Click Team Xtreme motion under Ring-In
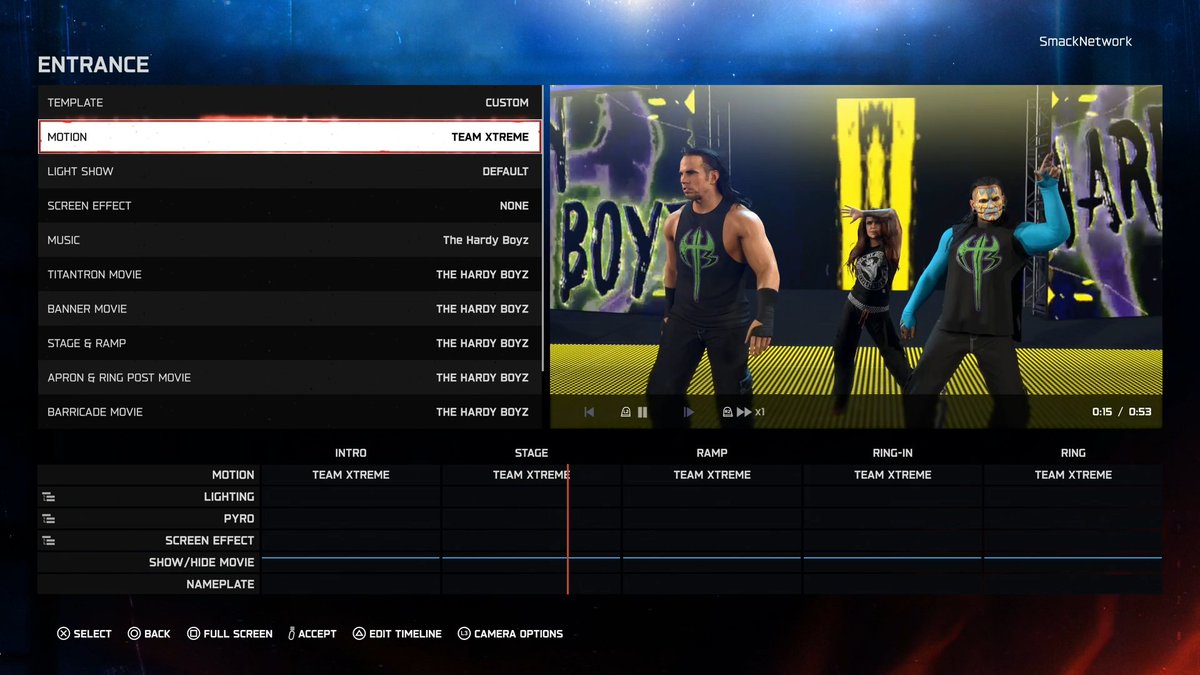 pyautogui.click(x=893, y=475)
